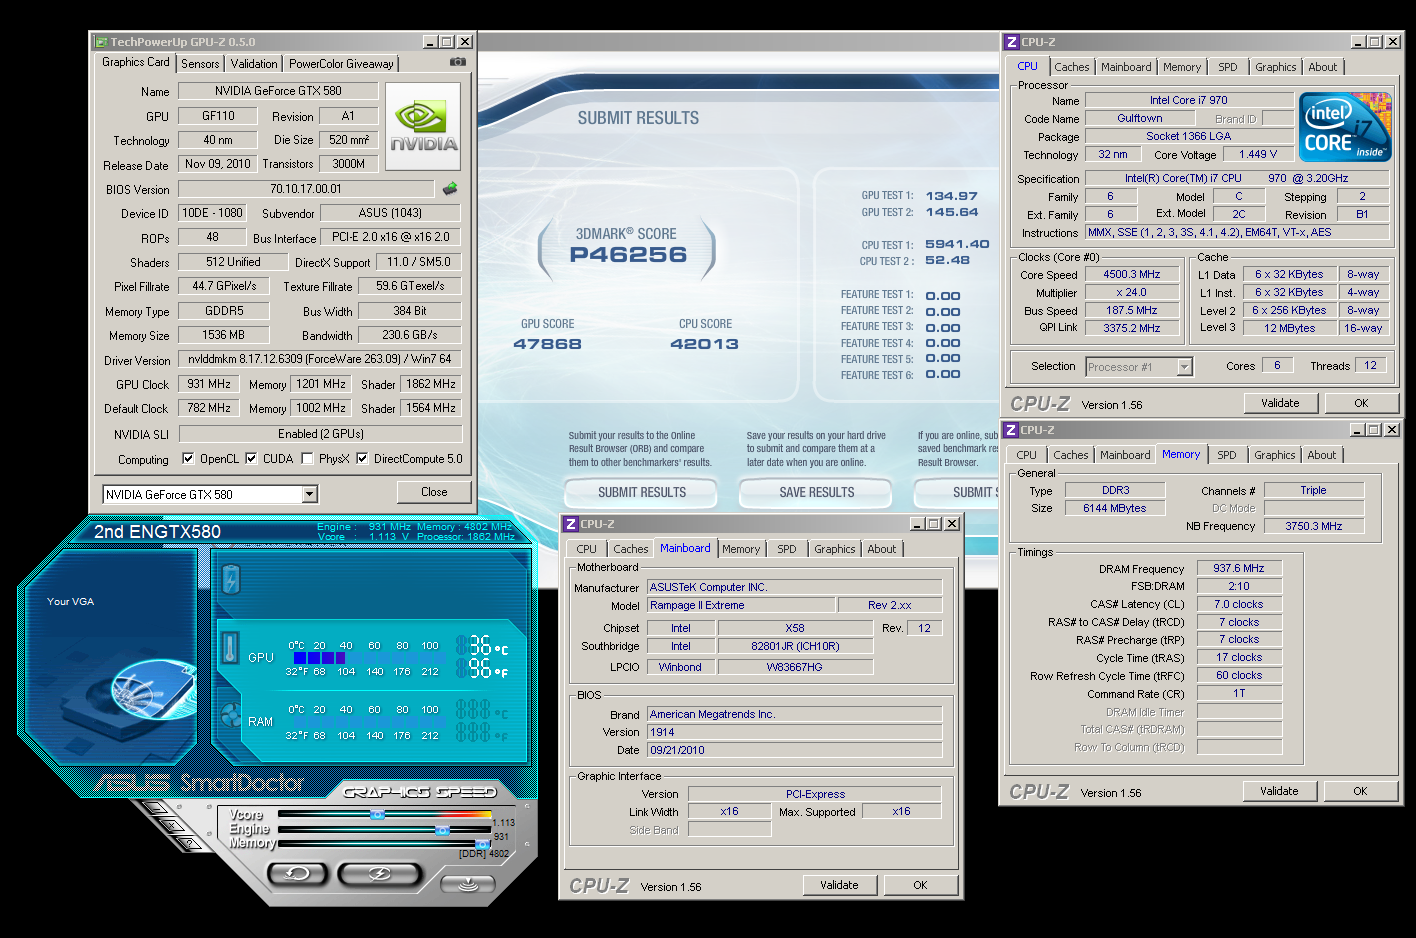Click the Memory Size 6144 MBytes value
This screenshot has width=1416, height=938.
pos(1115,508)
